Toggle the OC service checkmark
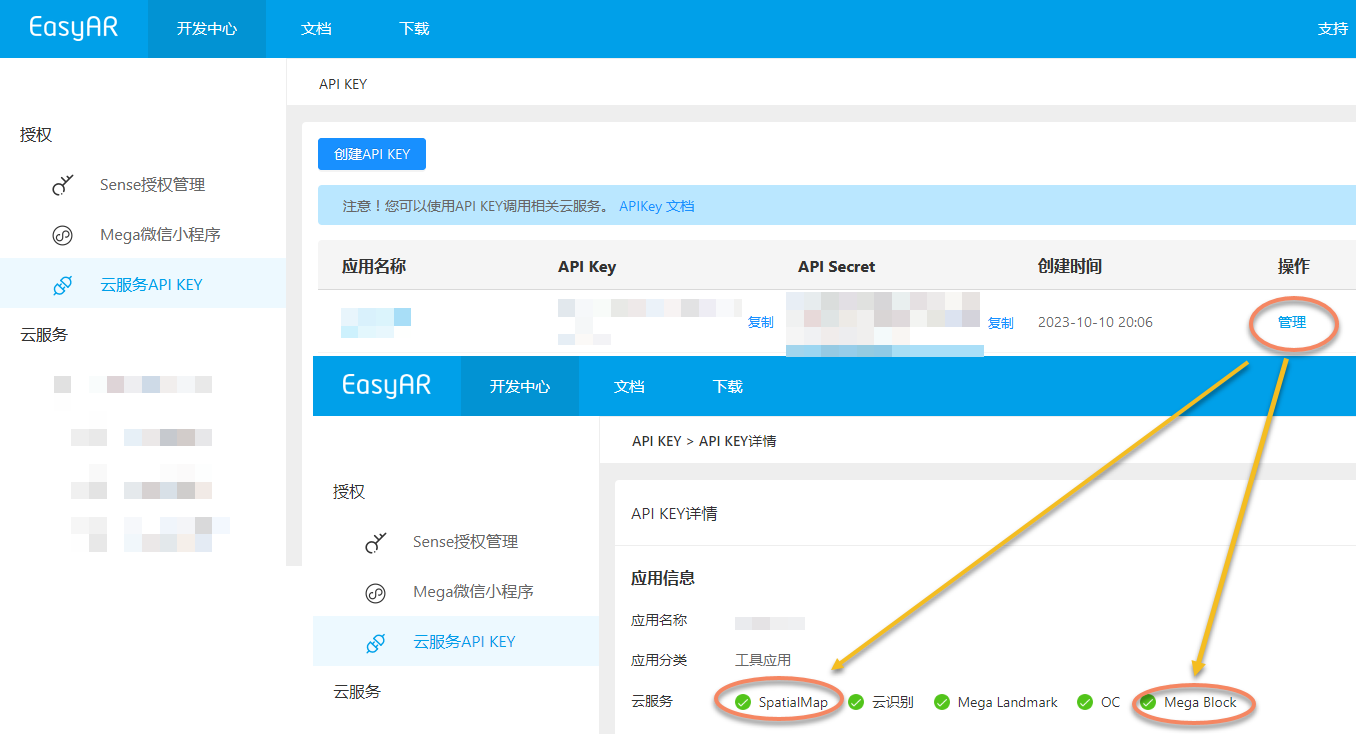The image size is (1356, 734). [1085, 702]
